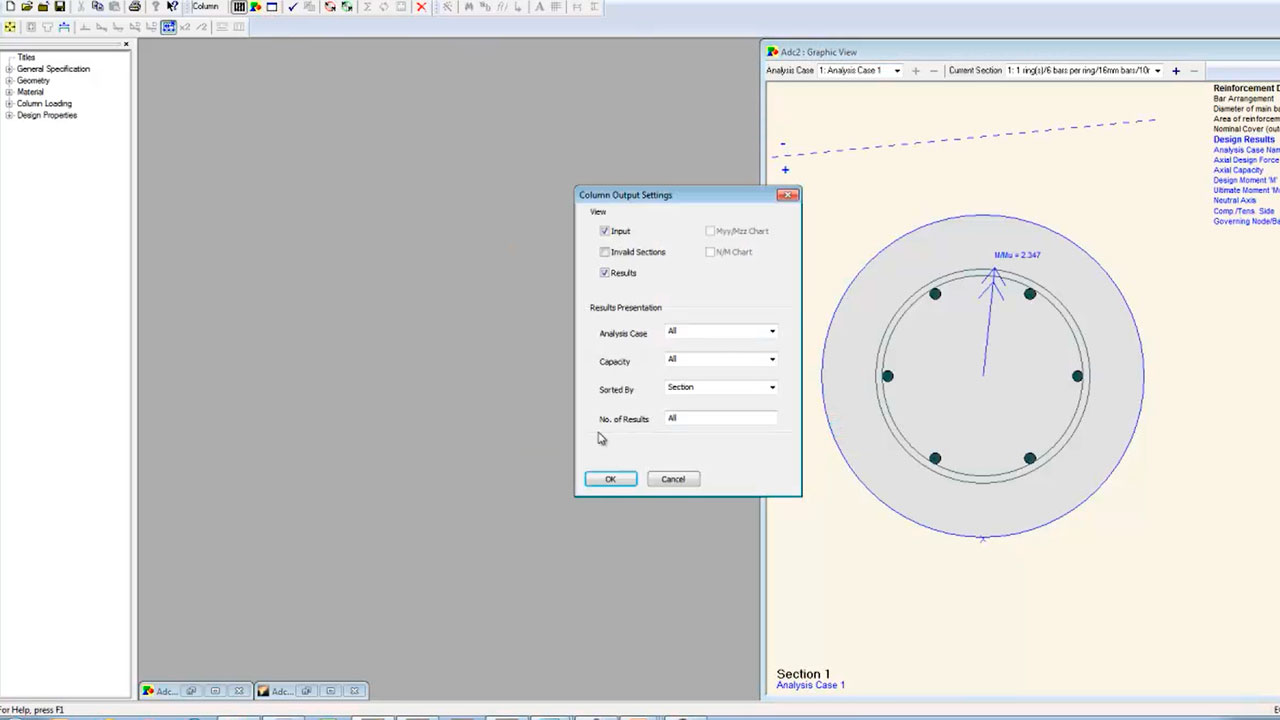Image resolution: width=1280 pixels, height=720 pixels.
Task: Toggle the Results checkbox
Action: [605, 273]
